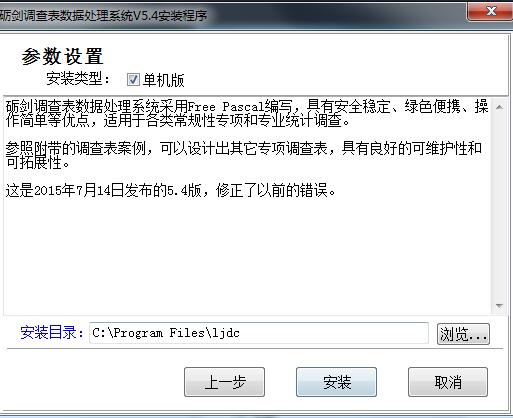Click the 2015年7月14日 release note line
The image size is (513, 418).
coord(170,191)
